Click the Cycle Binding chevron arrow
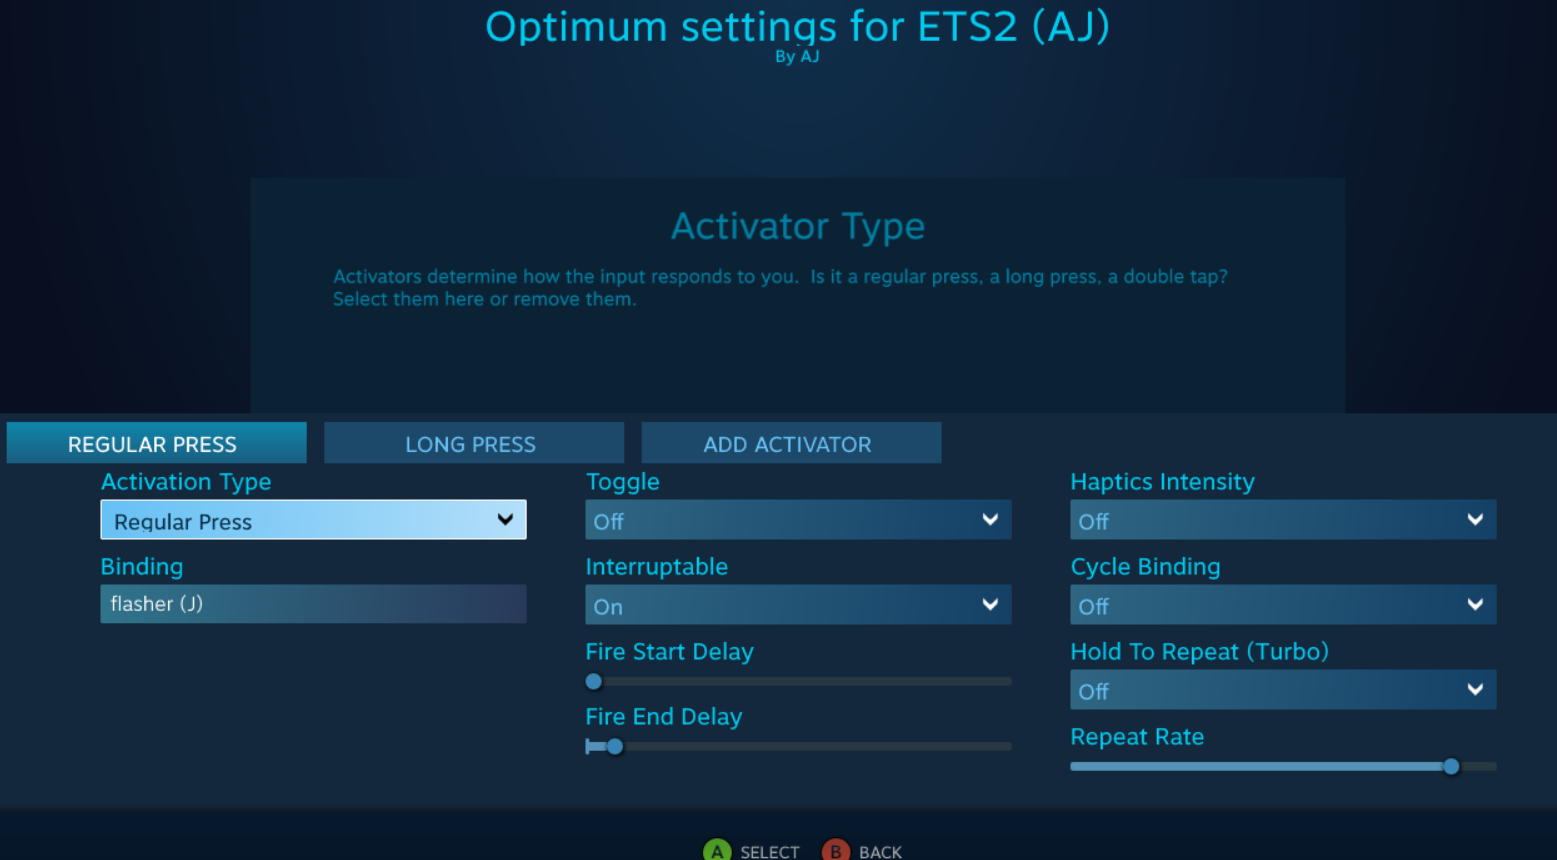This screenshot has height=860, width=1557. pyautogui.click(x=1475, y=604)
